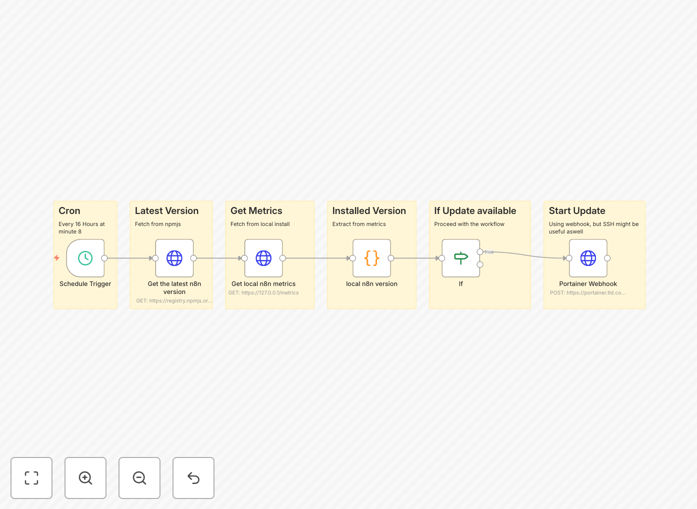Click the reset zoom arrow button
Screen dimensions: 697x509
point(193,478)
